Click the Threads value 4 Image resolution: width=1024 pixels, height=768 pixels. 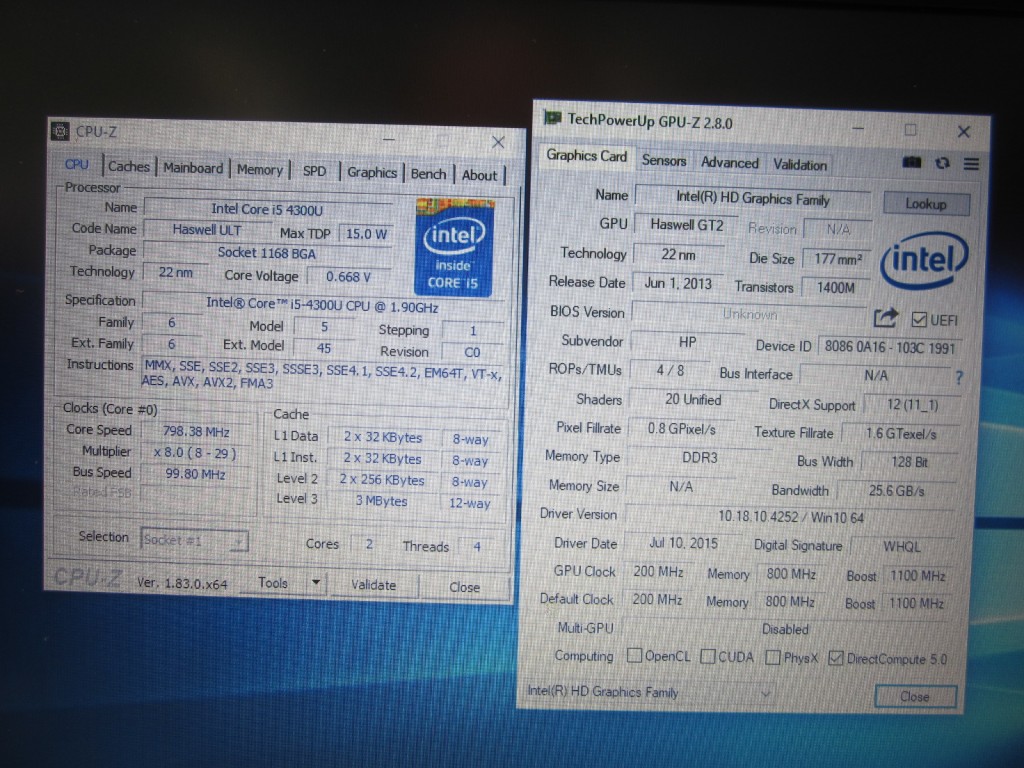coord(477,546)
